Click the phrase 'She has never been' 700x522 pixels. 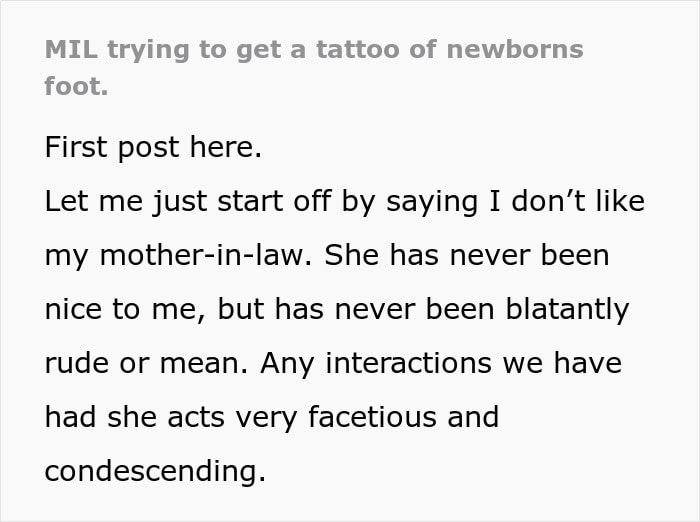click(x=467, y=255)
